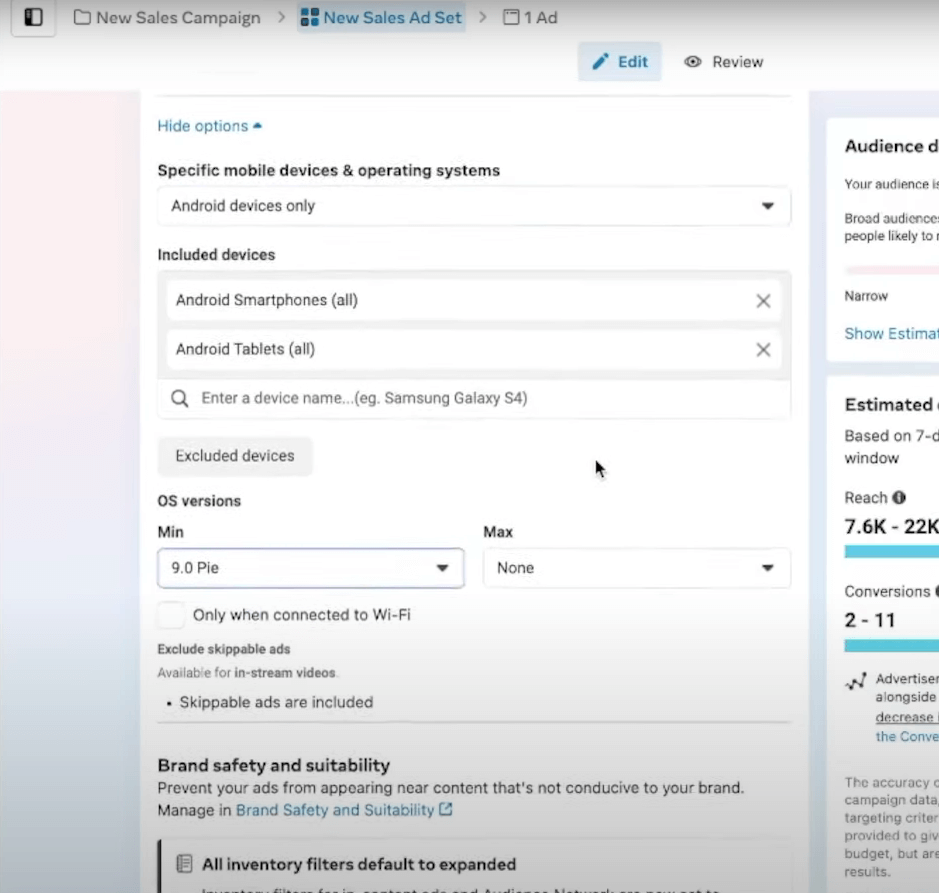
Task: Click the in-stream videos text
Action: pos(284,673)
